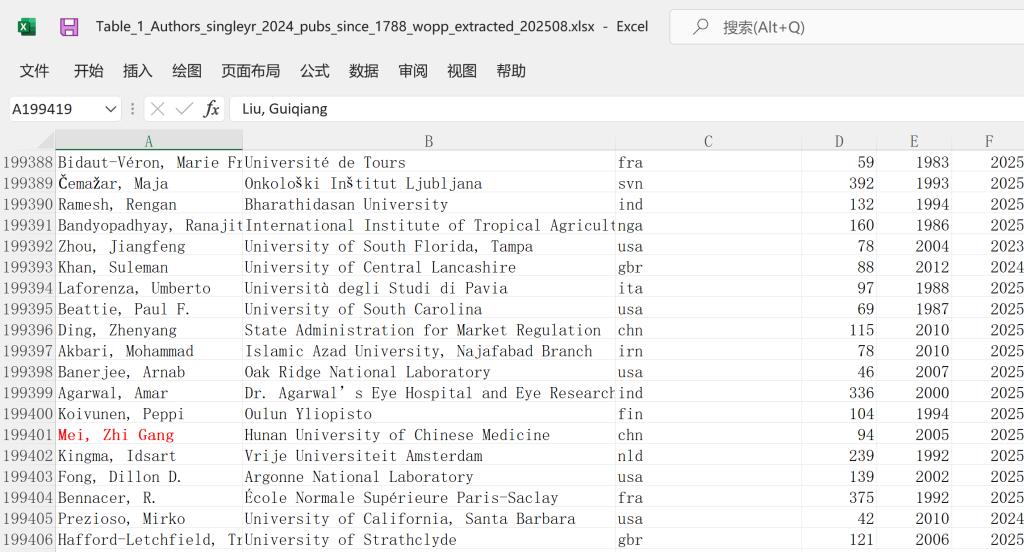The height and width of the screenshot is (552, 1024).
Task: Open the 公式 ribbon tab
Action: click(x=314, y=71)
